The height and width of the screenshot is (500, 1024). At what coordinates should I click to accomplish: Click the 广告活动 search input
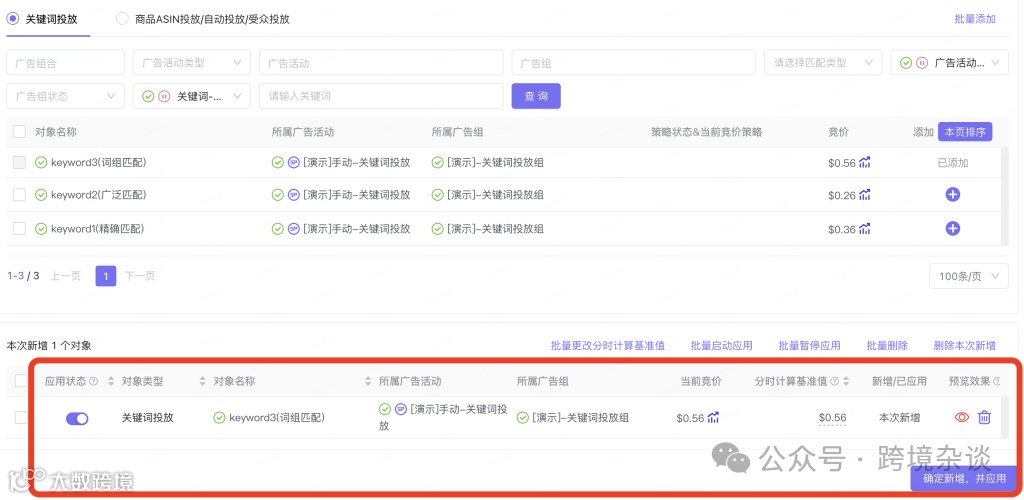coord(381,63)
